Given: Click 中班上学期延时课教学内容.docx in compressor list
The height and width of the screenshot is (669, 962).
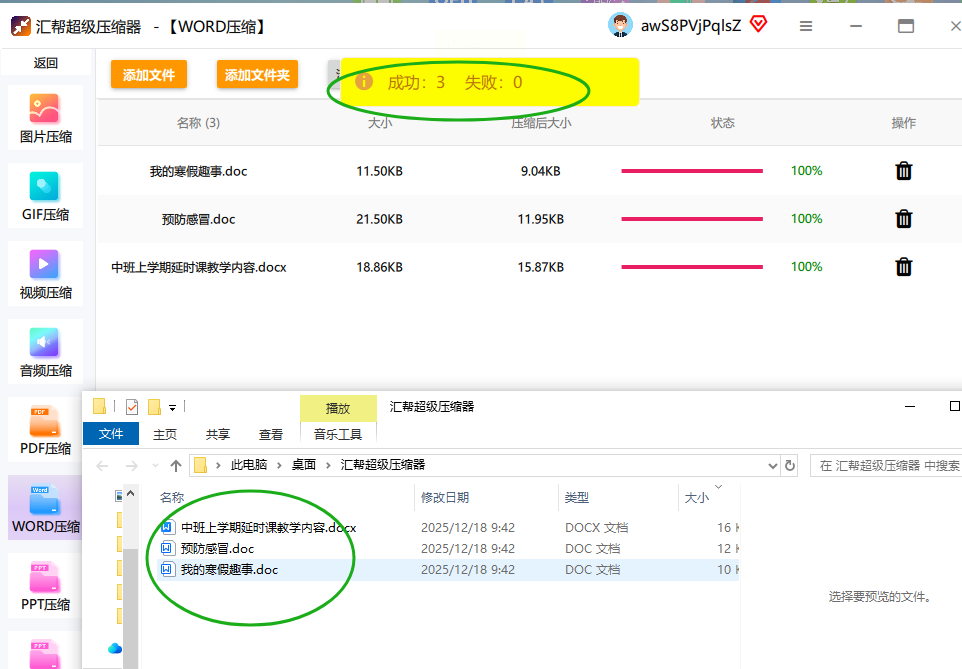Looking at the screenshot, I should tap(199, 267).
